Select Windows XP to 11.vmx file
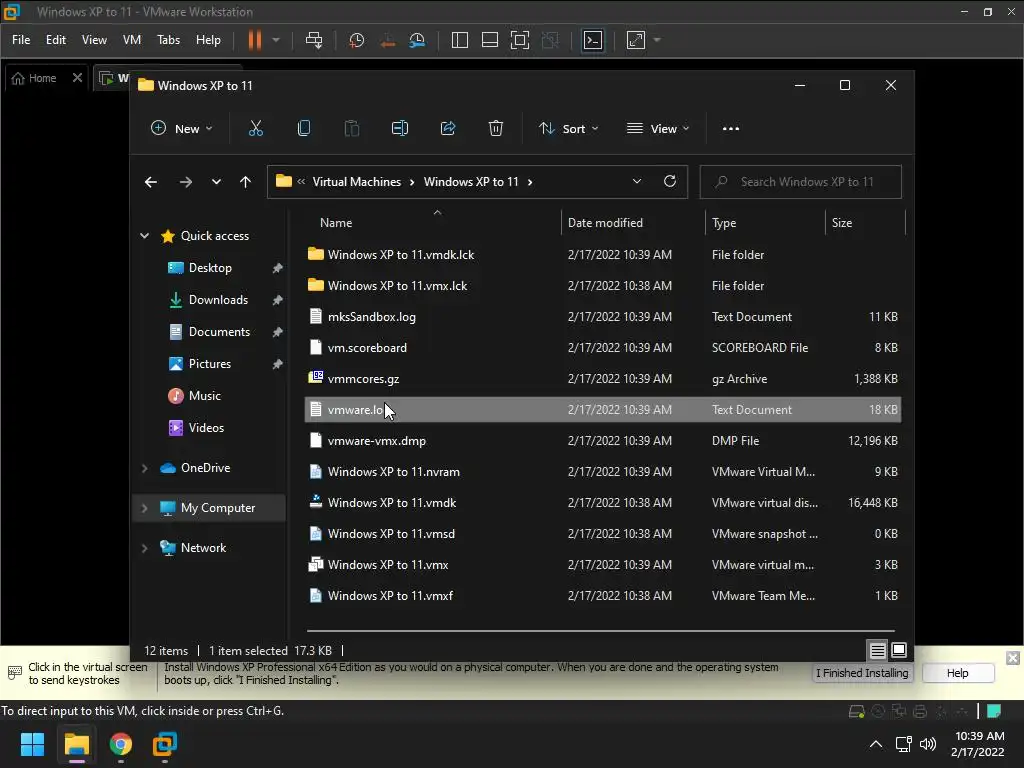Viewport: 1024px width, 768px height. [603, 565]
